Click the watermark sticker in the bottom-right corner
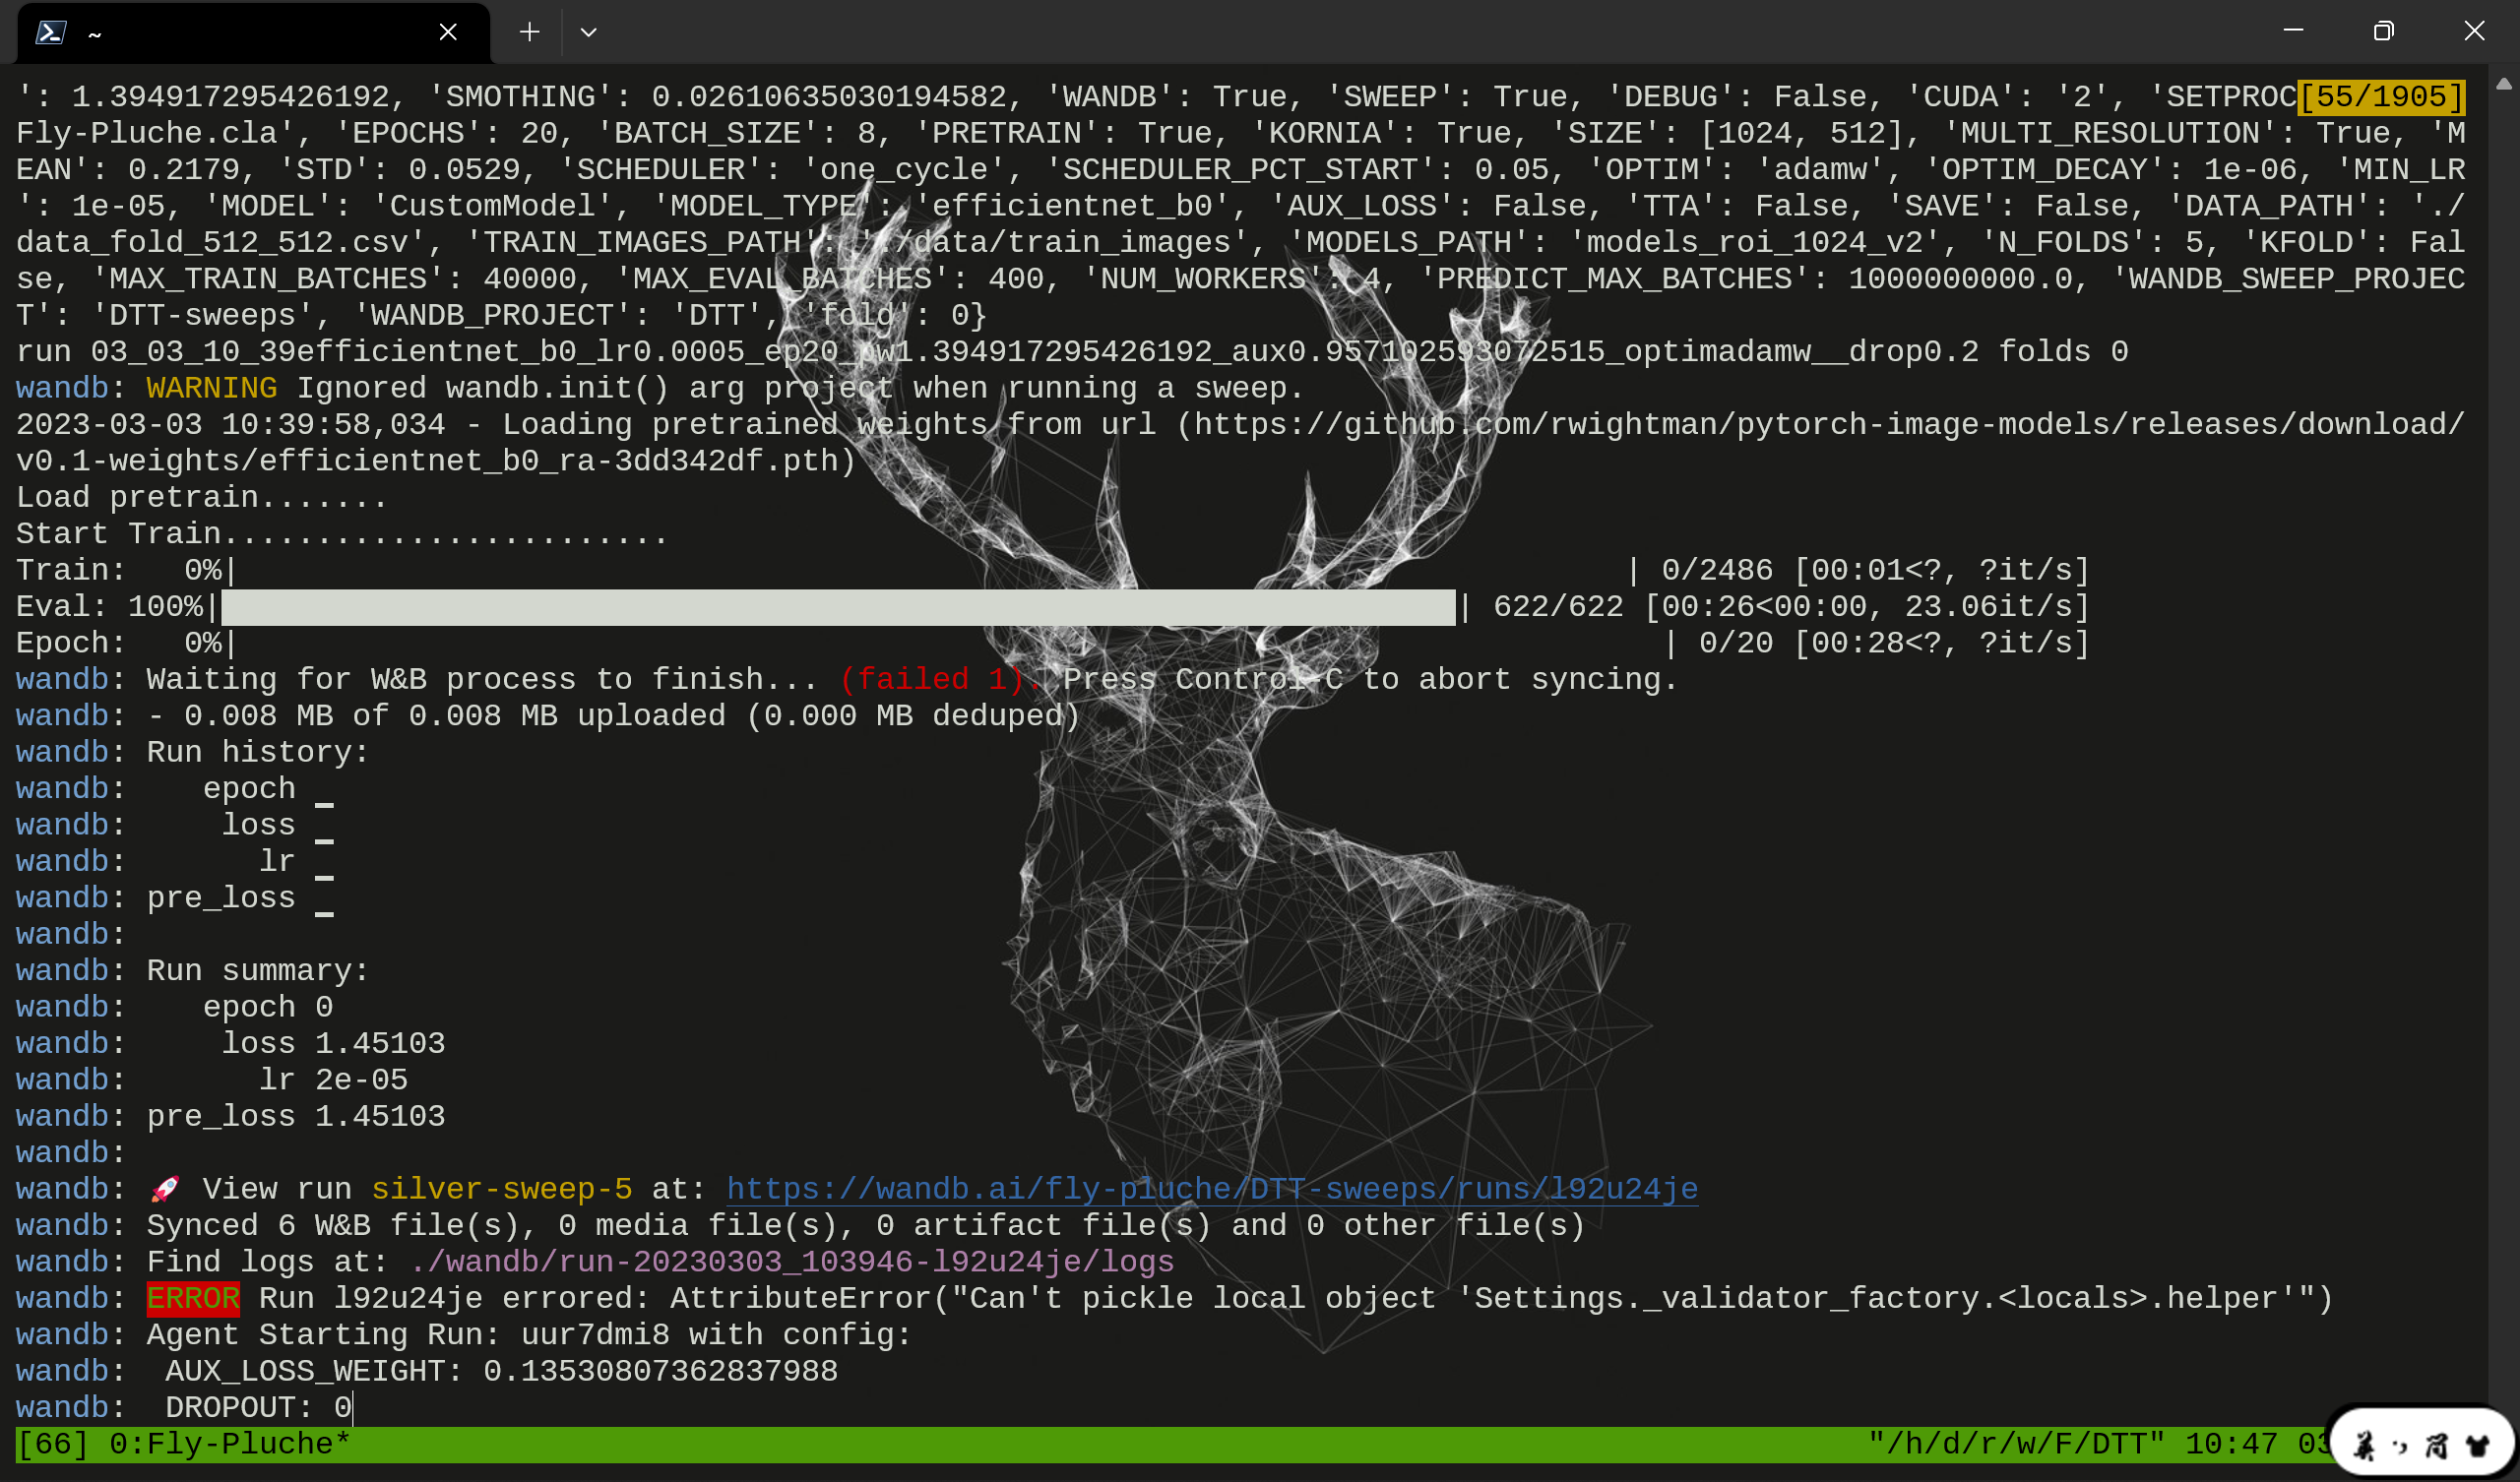The width and height of the screenshot is (2520, 1482). pyautogui.click(x=2424, y=1443)
